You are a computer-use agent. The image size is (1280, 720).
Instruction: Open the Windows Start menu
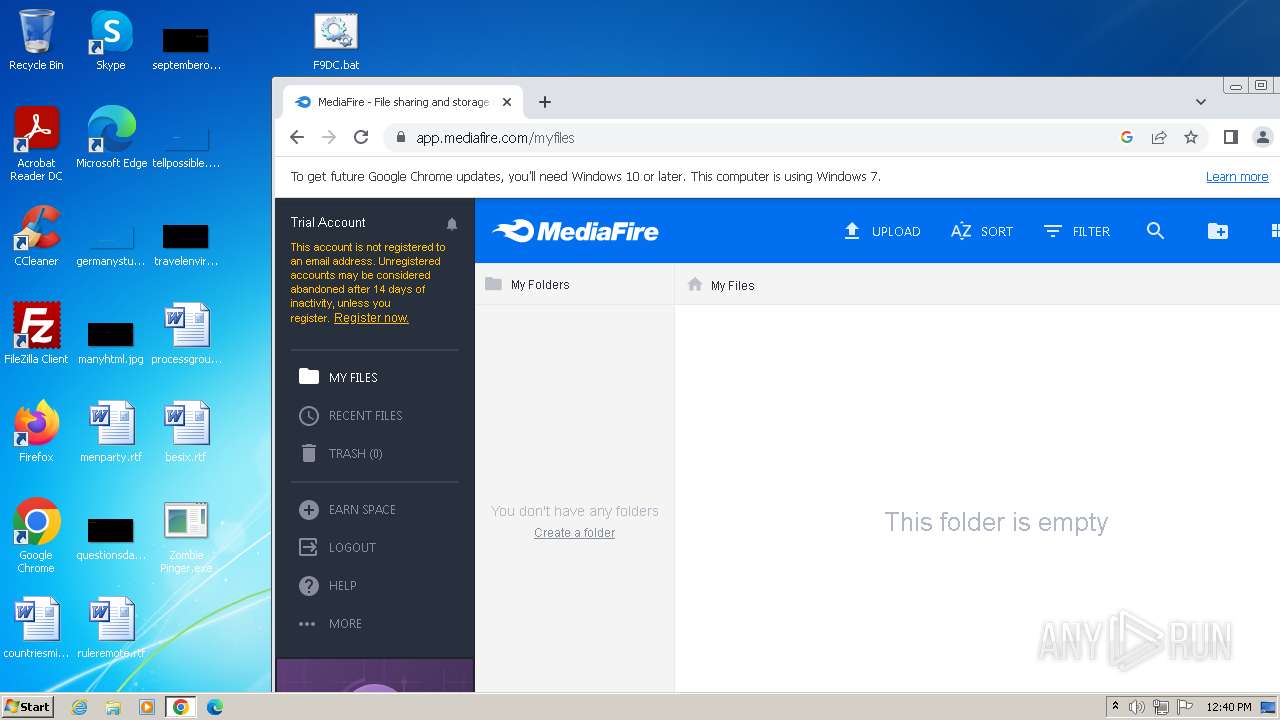27,707
